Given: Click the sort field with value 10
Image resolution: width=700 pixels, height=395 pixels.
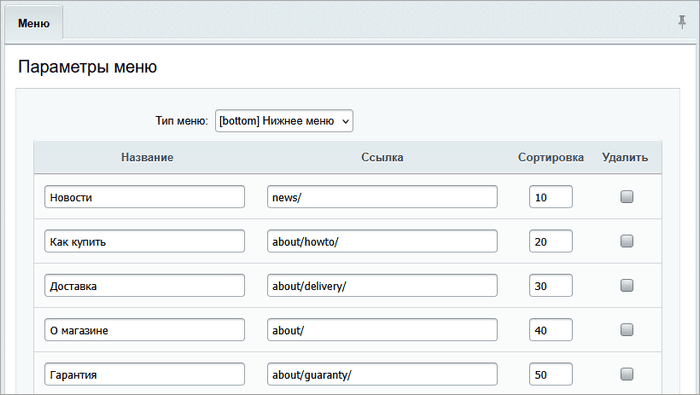Looking at the screenshot, I should point(551,197).
